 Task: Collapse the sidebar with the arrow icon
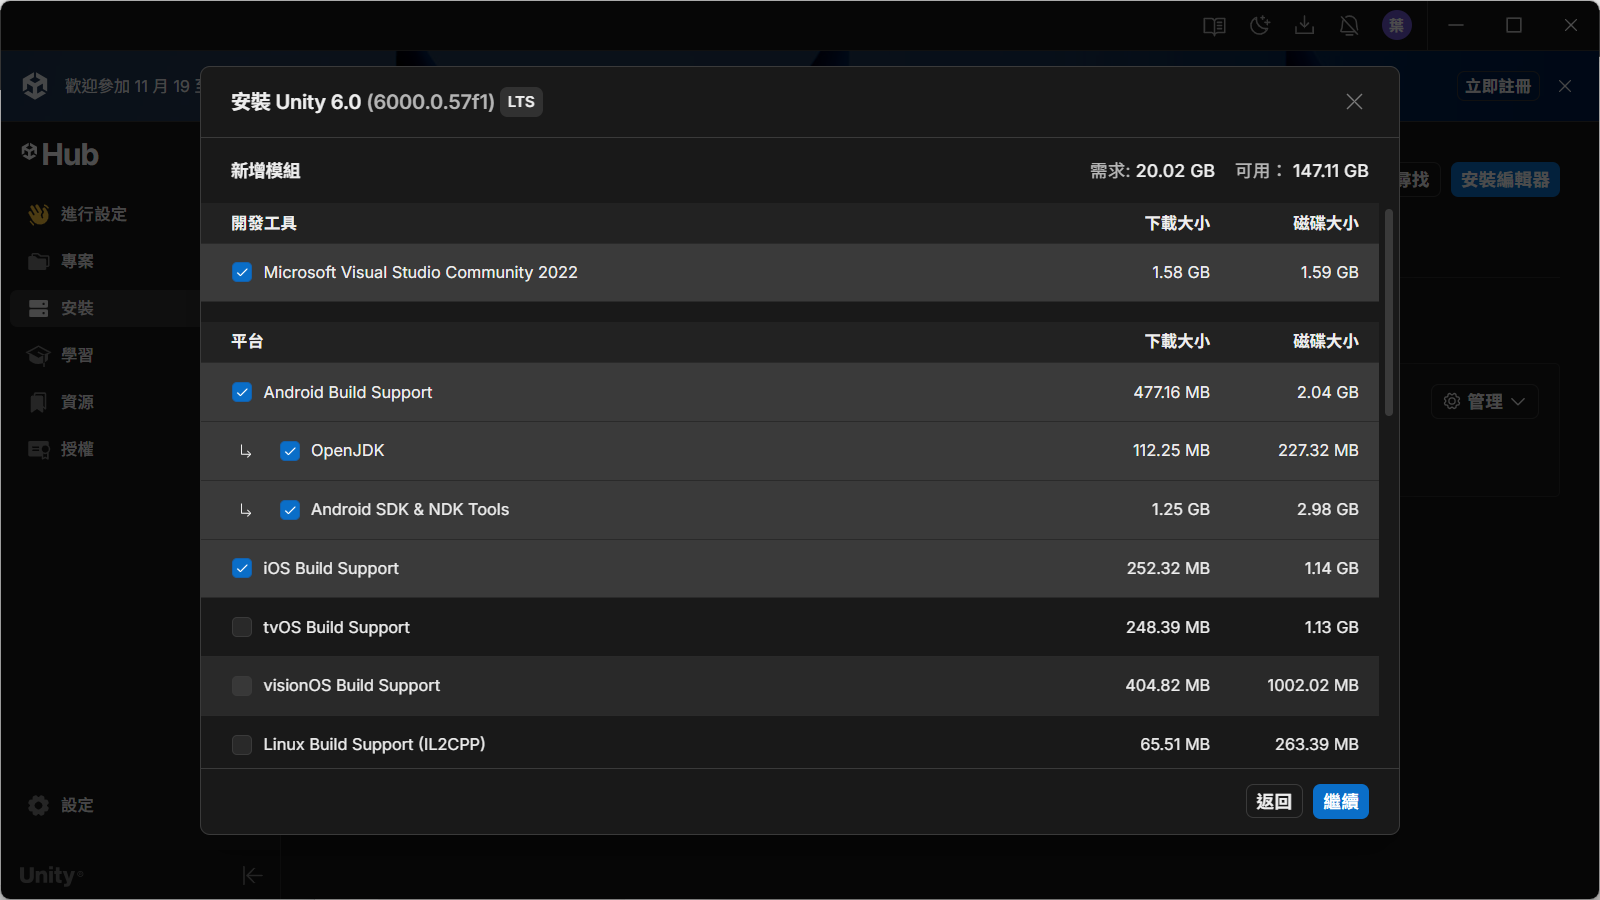pyautogui.click(x=252, y=876)
